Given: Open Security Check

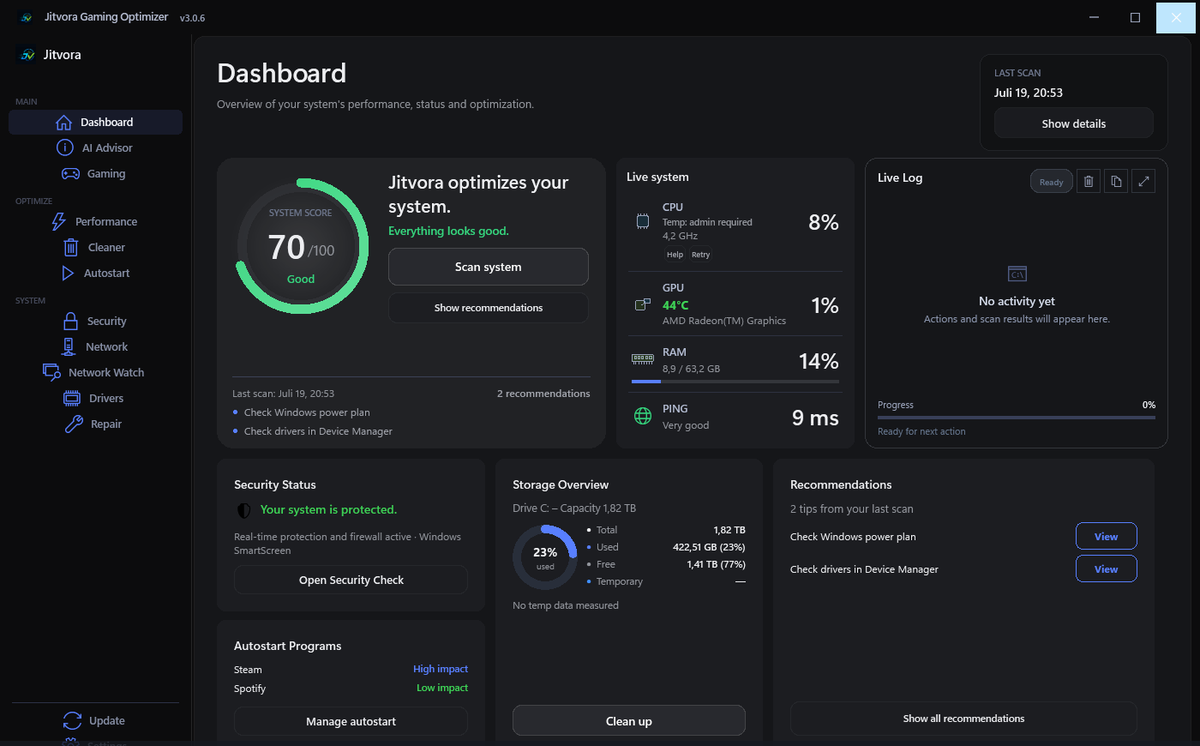Looking at the screenshot, I should coord(351,580).
